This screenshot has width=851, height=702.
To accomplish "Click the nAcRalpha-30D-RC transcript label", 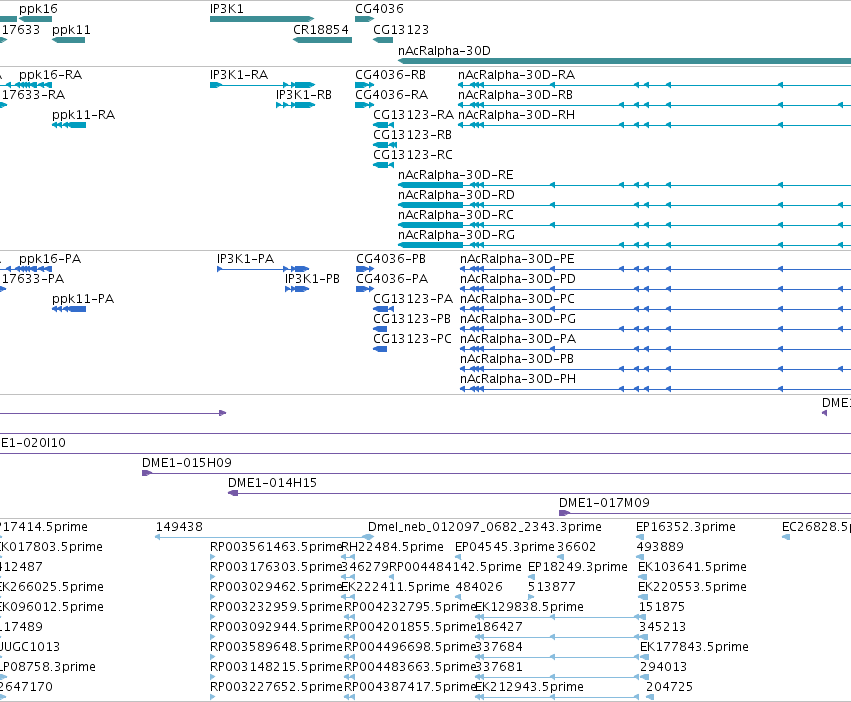I will [455, 215].
